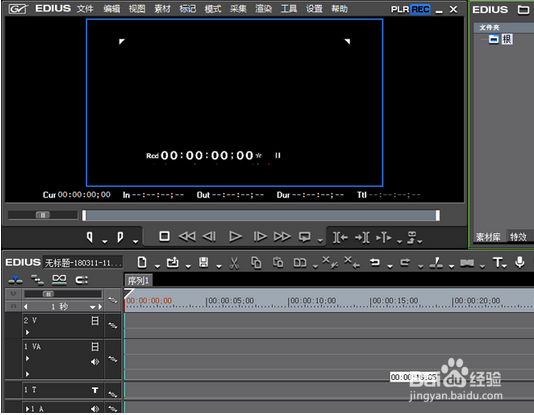The height and width of the screenshot is (415, 534).
Task: Click the Export icon in the player
Action: [412, 237]
